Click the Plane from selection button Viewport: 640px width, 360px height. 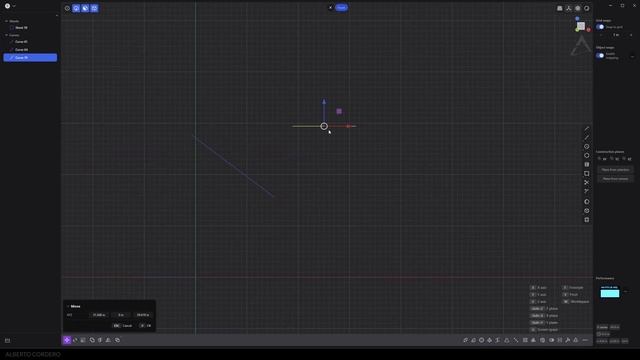(x=616, y=170)
